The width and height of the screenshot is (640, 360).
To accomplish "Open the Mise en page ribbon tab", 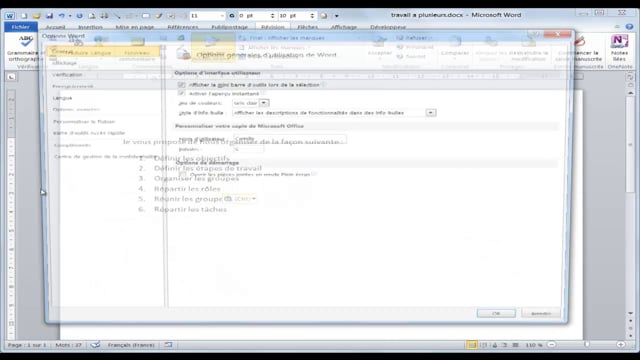I will [135, 27].
